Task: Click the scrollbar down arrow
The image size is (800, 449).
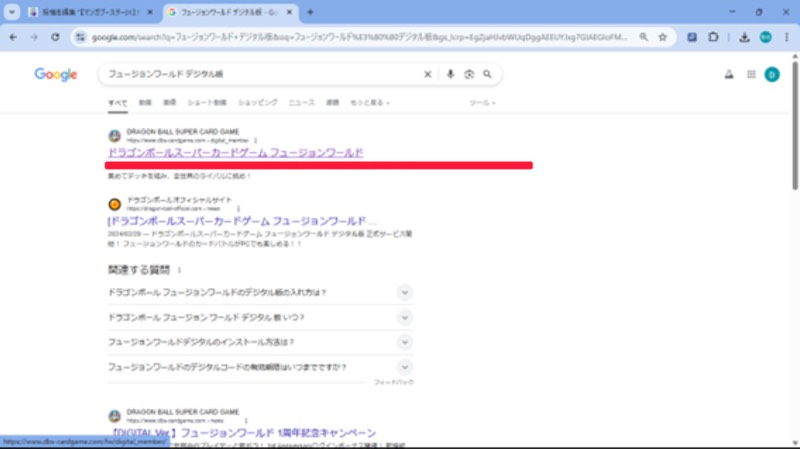Action: pyautogui.click(x=795, y=444)
